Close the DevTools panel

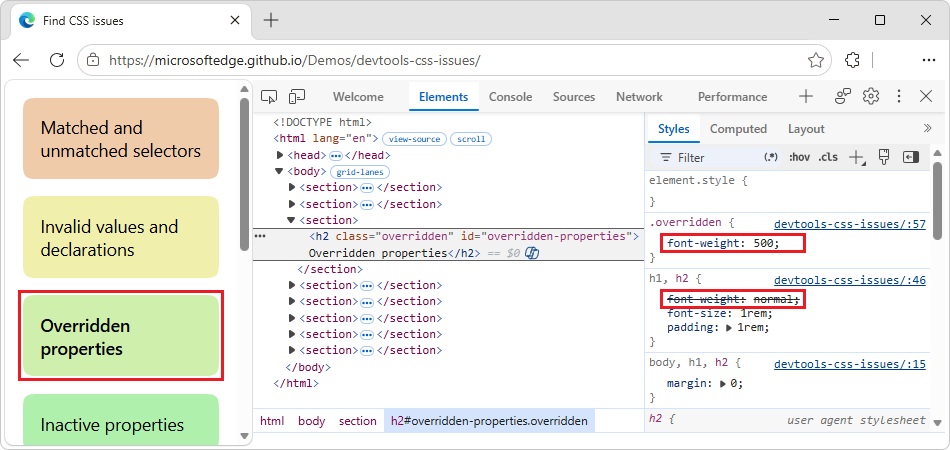pyautogui.click(x=926, y=96)
